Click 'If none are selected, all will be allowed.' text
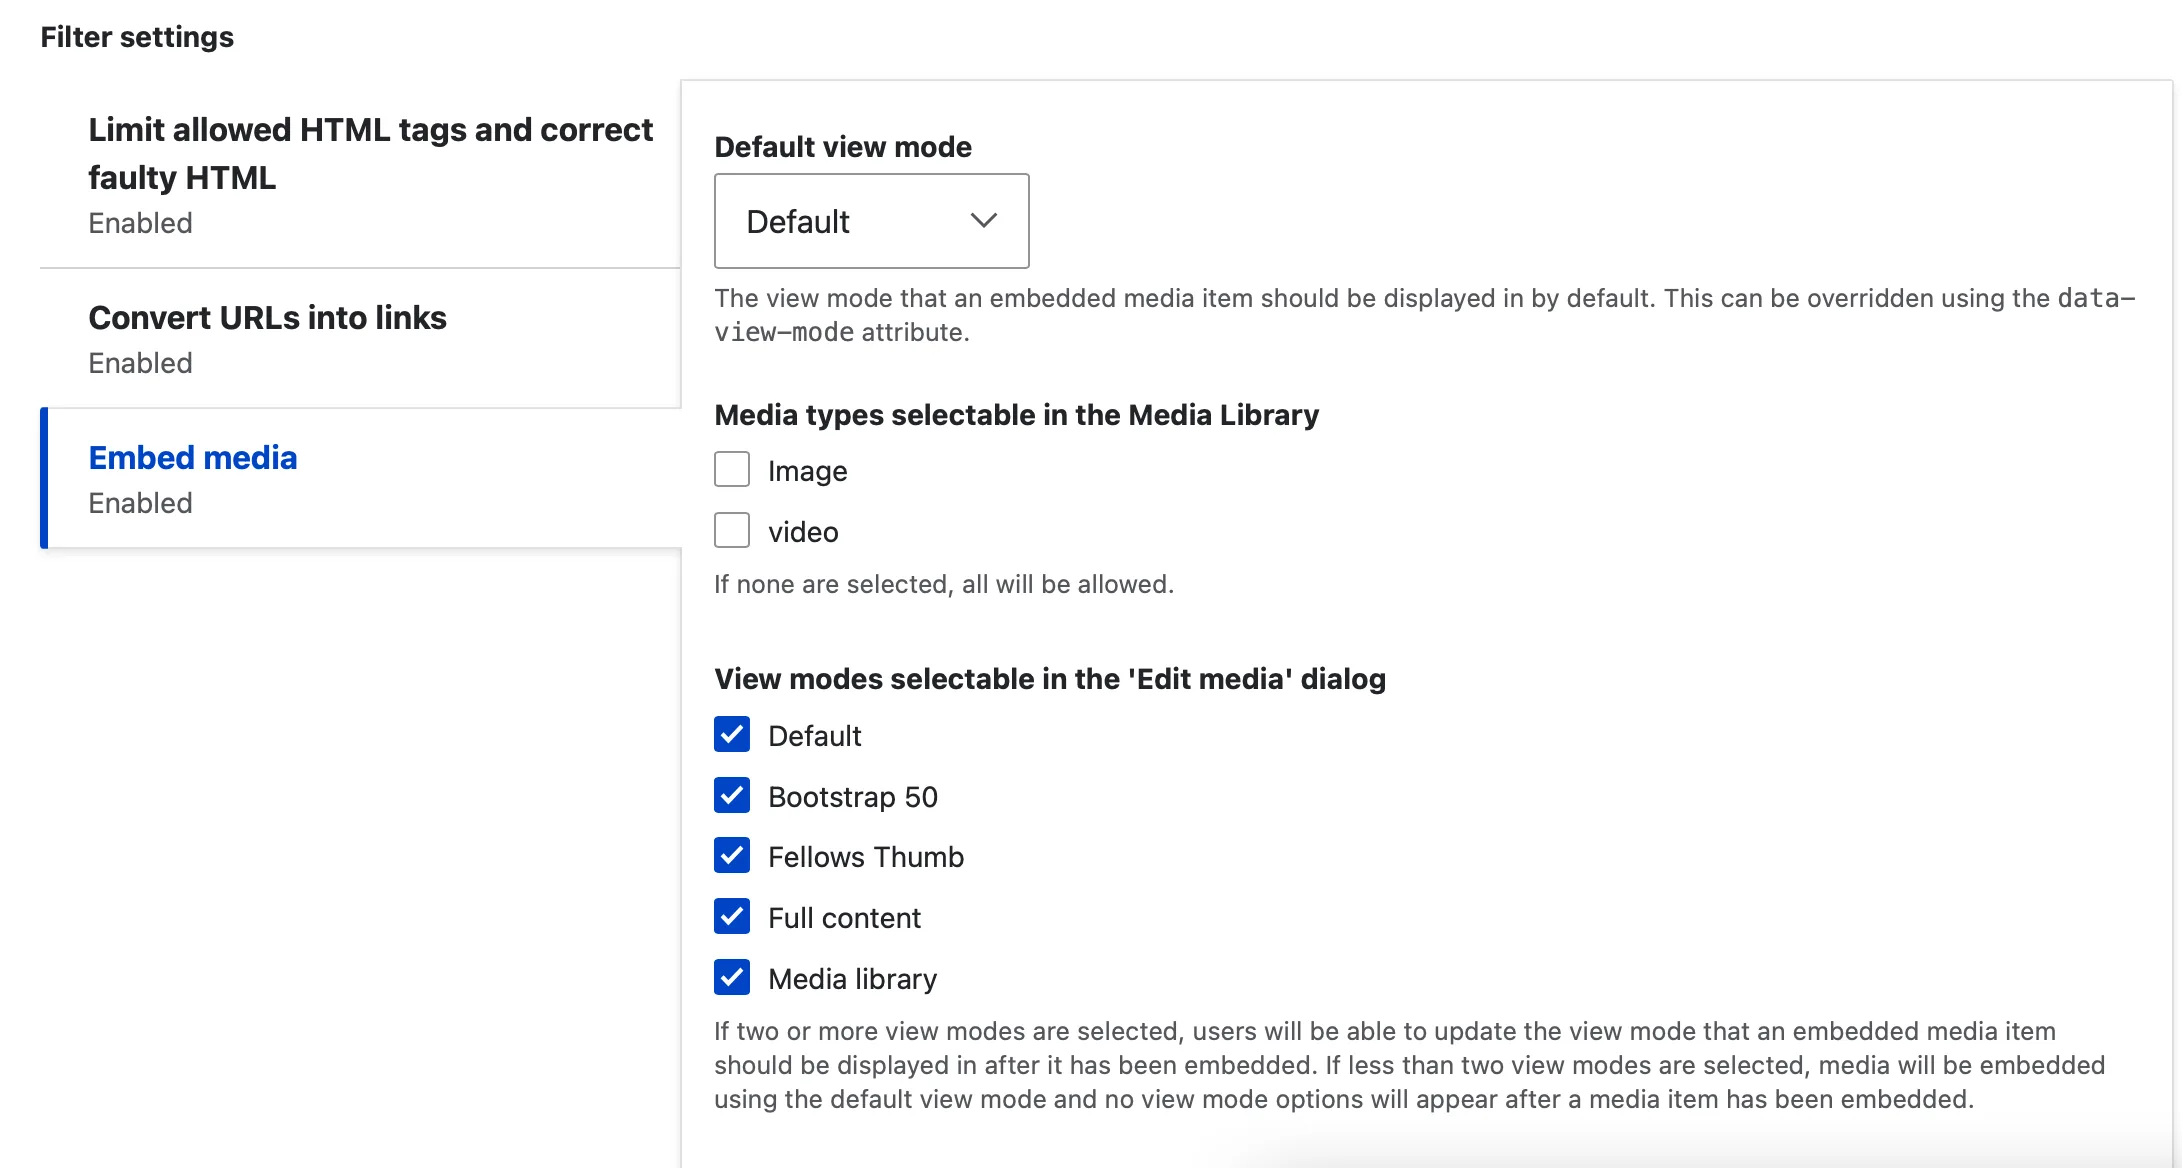This screenshot has height=1168, width=2182. [x=944, y=584]
